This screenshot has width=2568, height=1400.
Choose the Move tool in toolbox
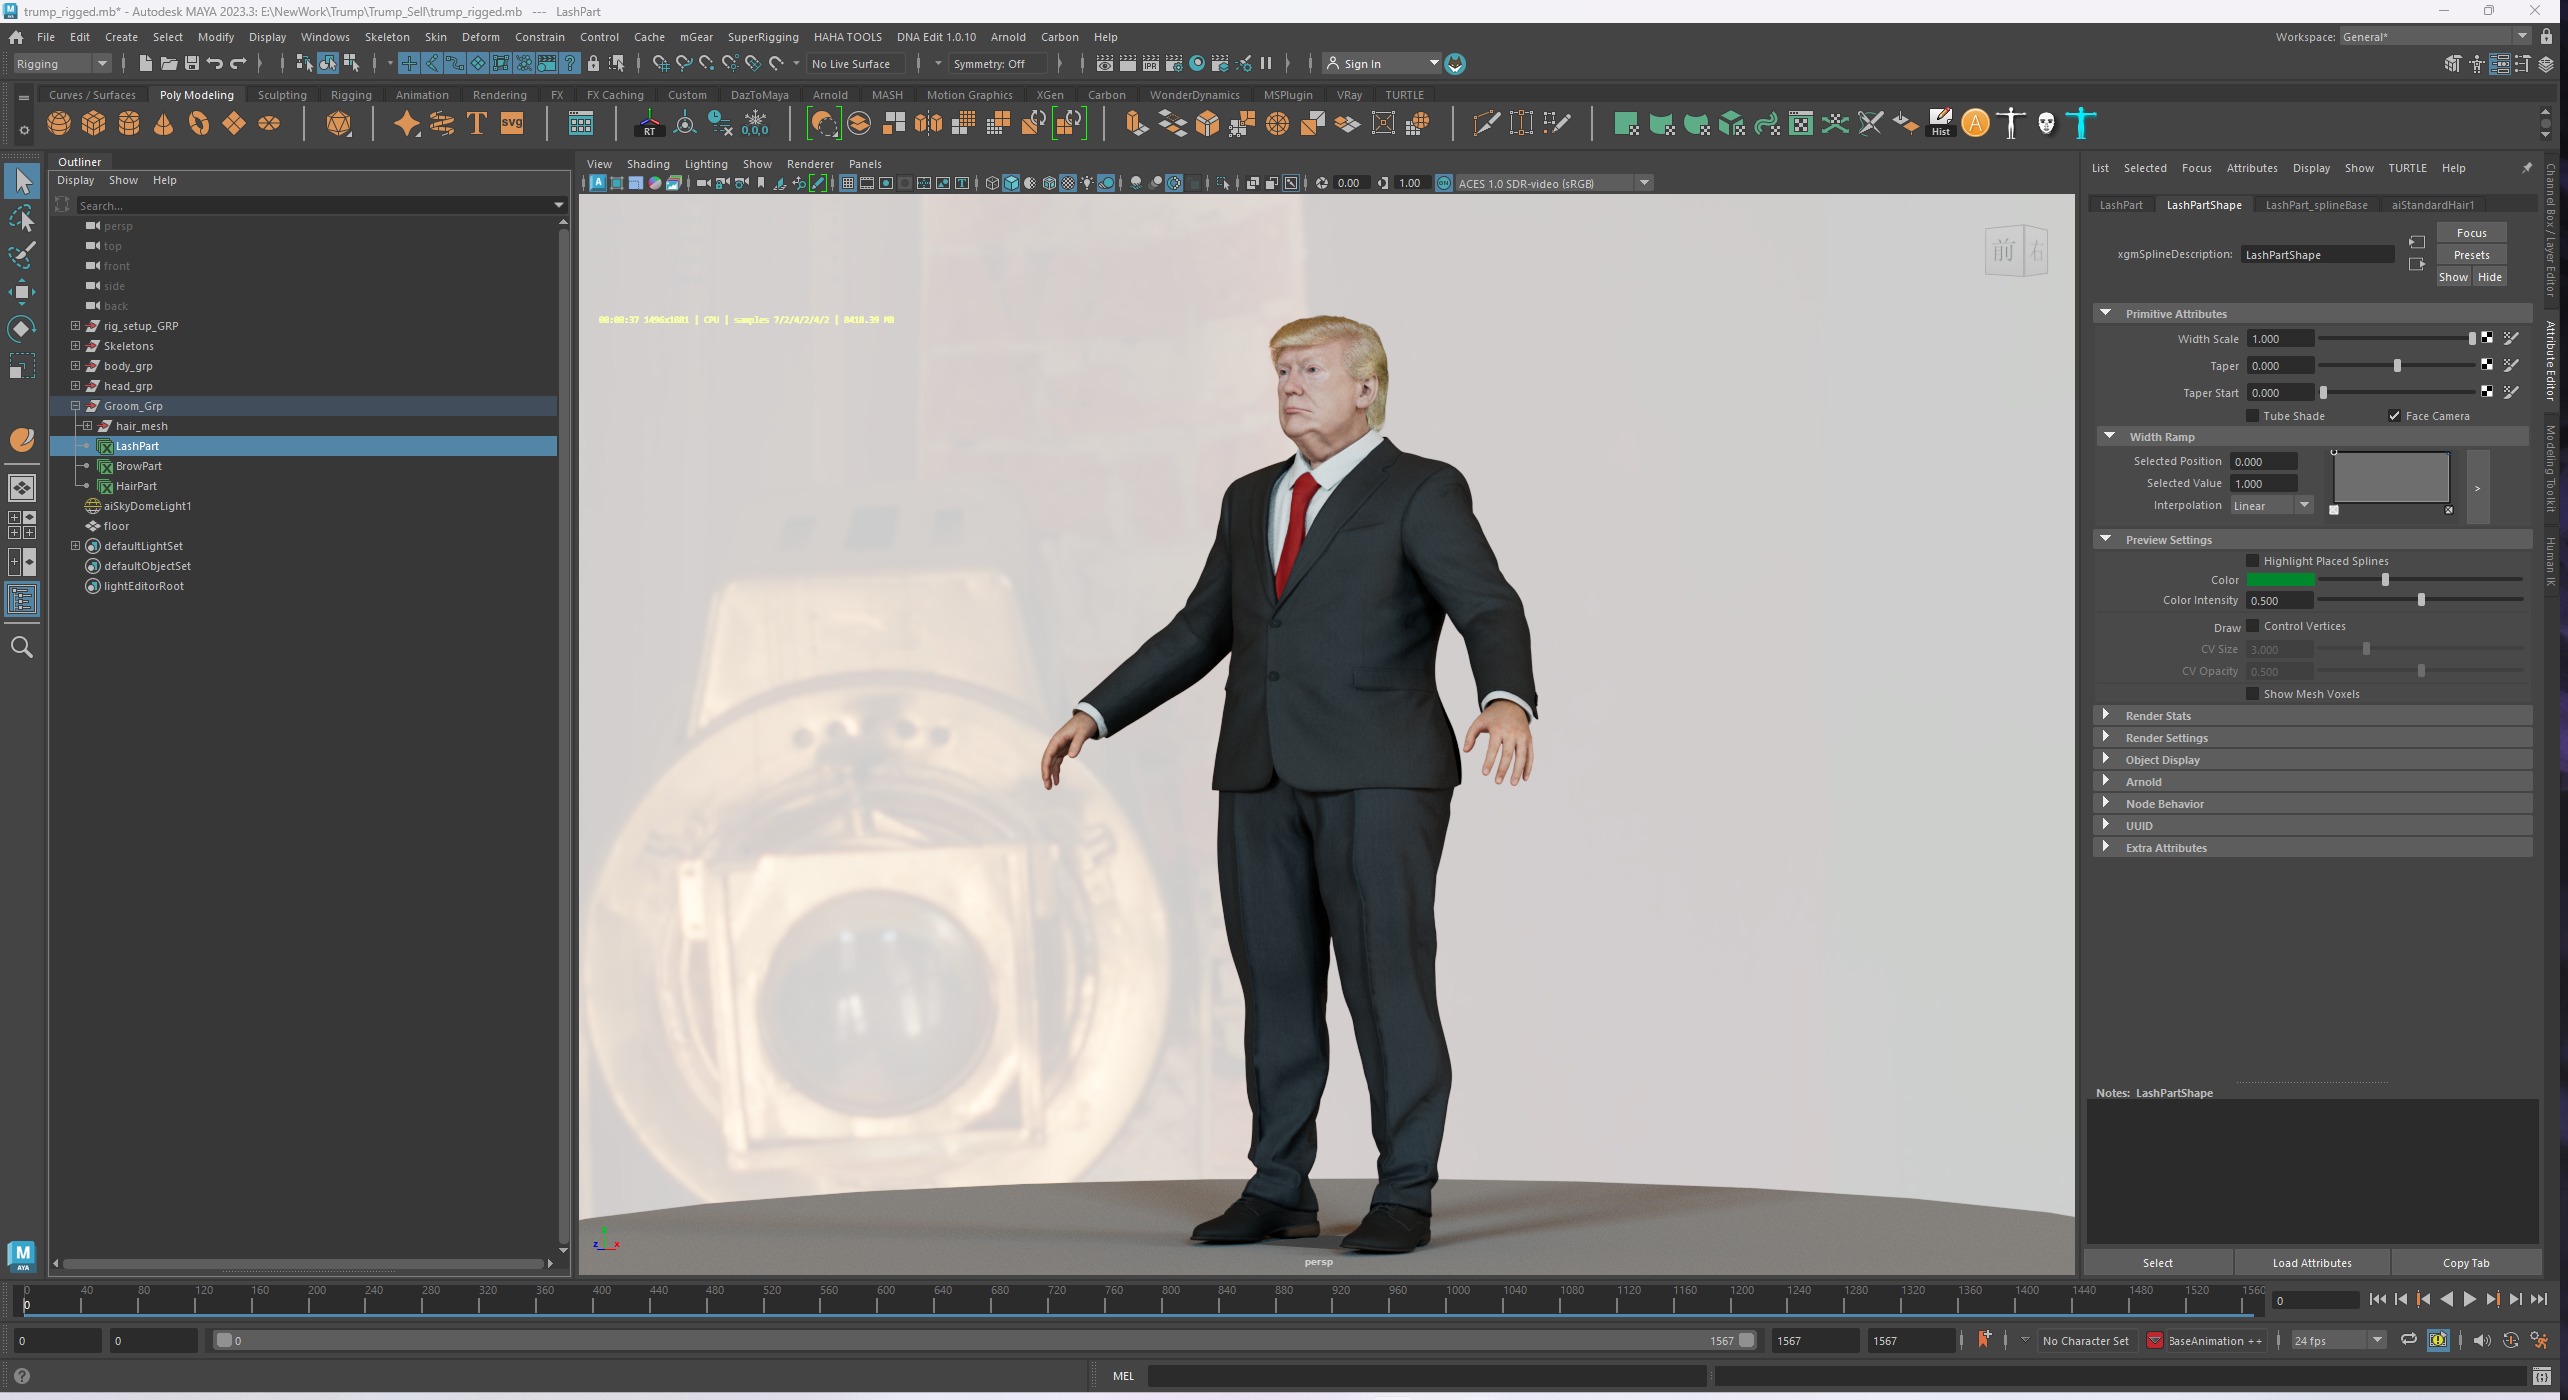coord(22,292)
